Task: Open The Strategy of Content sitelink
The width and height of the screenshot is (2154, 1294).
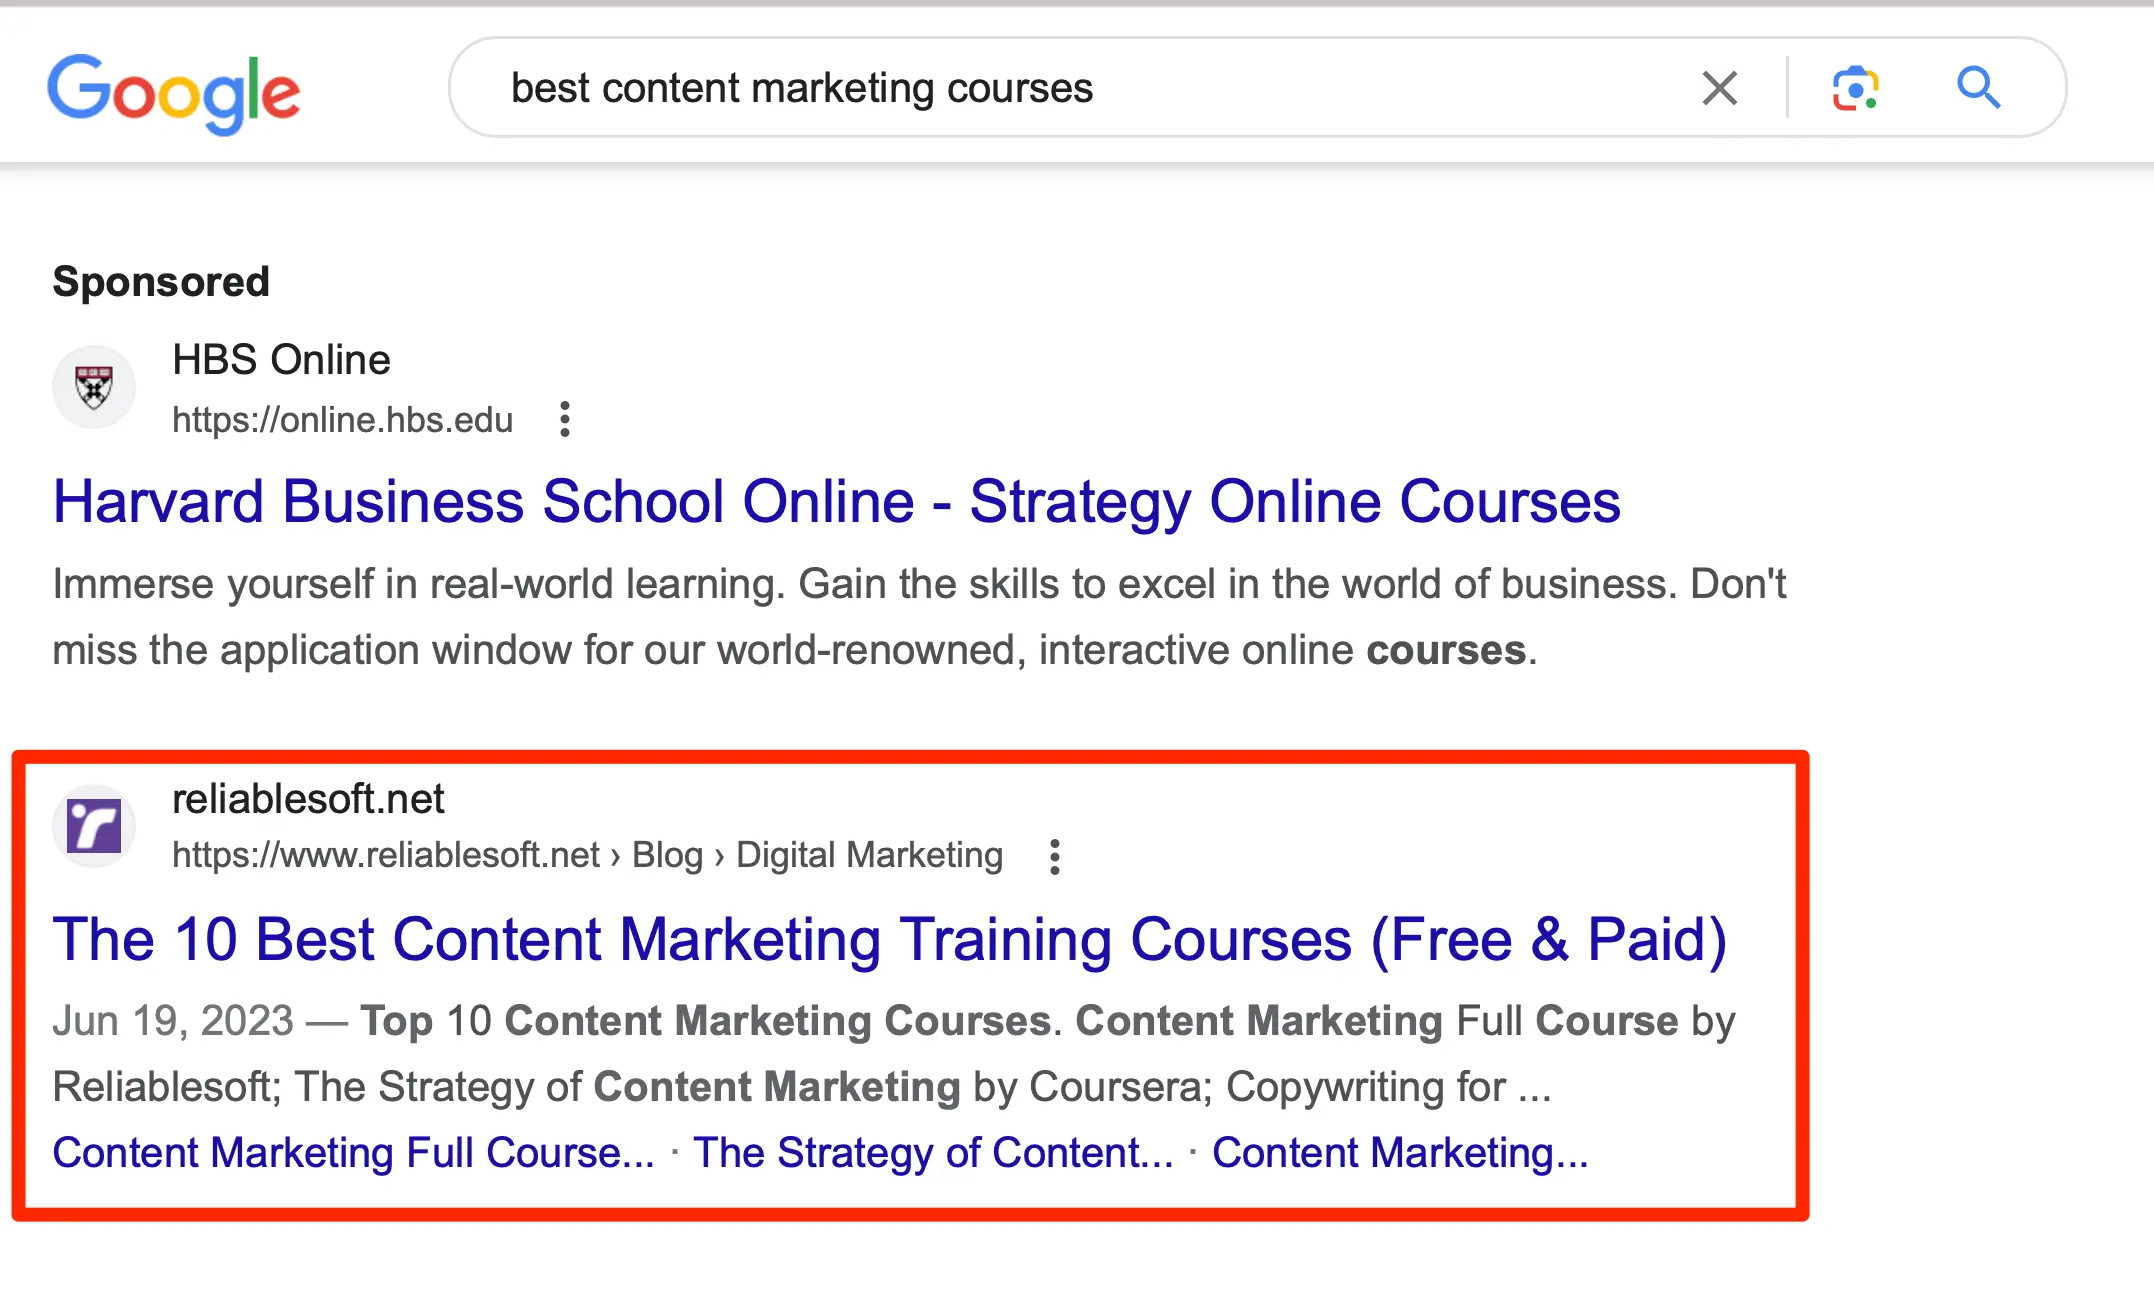Action: 932,1153
